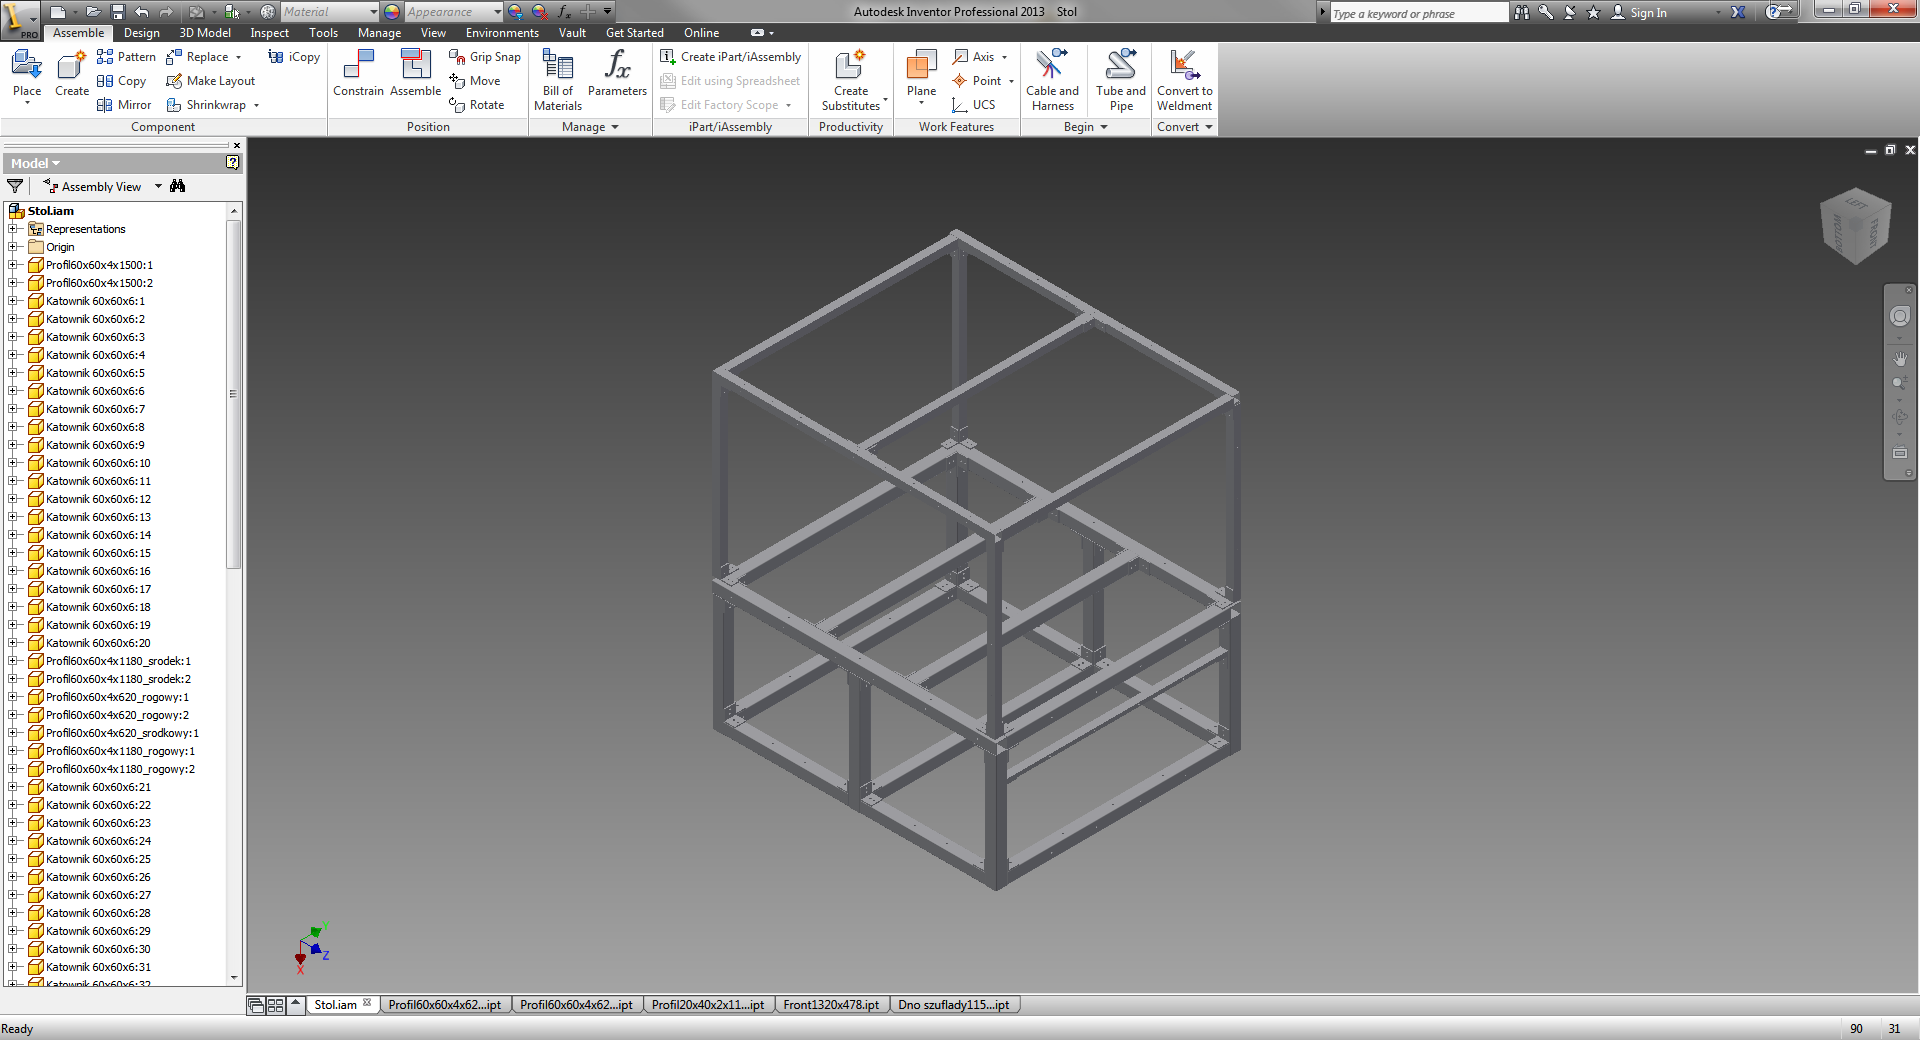This screenshot has width=1920, height=1040.
Task: Click the ViewCube in the viewport
Action: (1856, 226)
